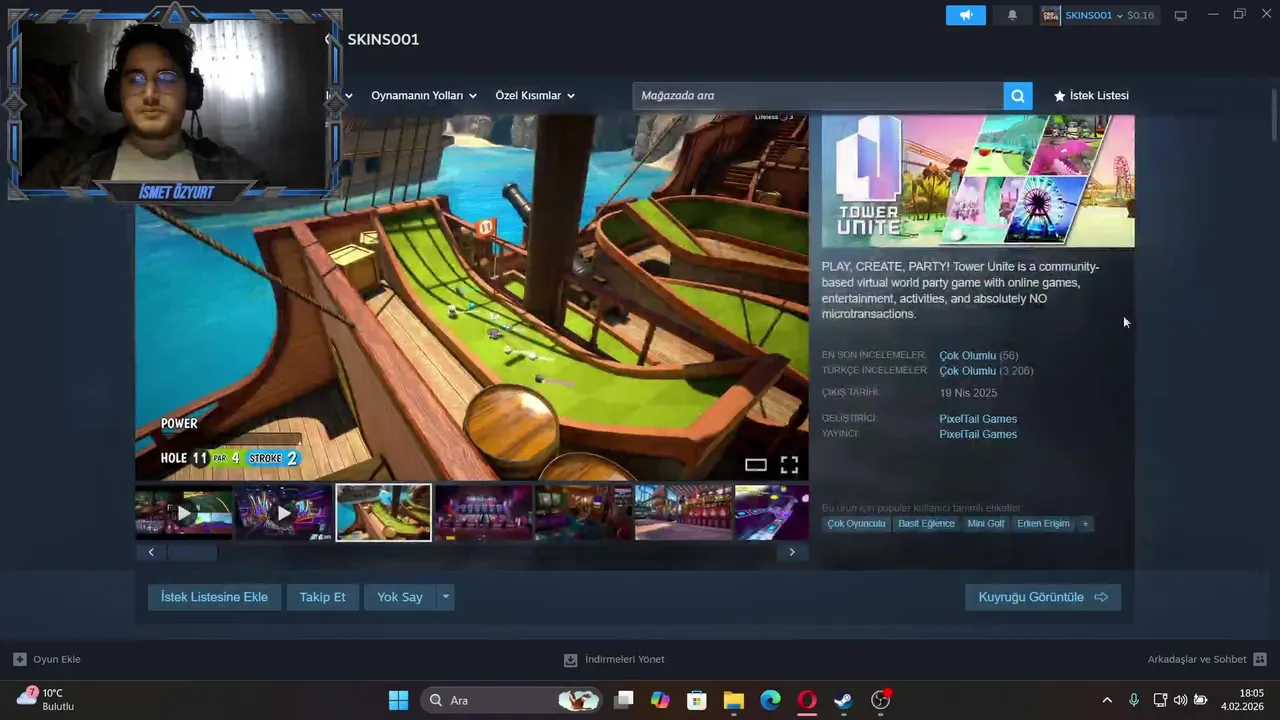Select the dim bar room screenshot thumbnail
The image size is (1280, 720).
584,513
